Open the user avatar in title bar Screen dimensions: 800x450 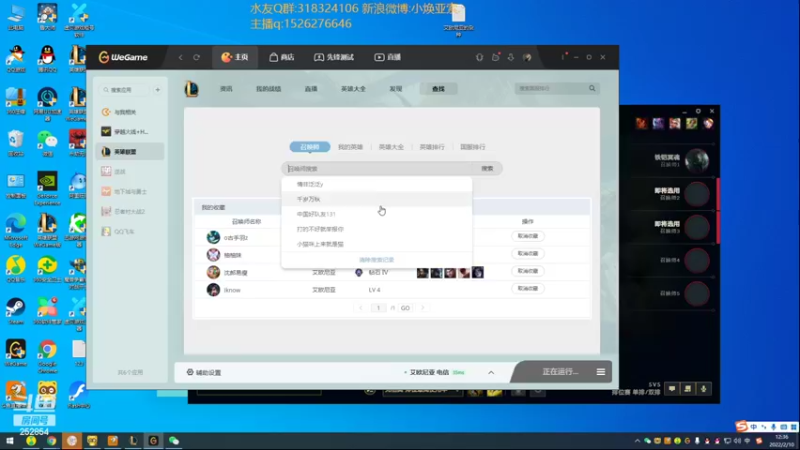coord(527,57)
